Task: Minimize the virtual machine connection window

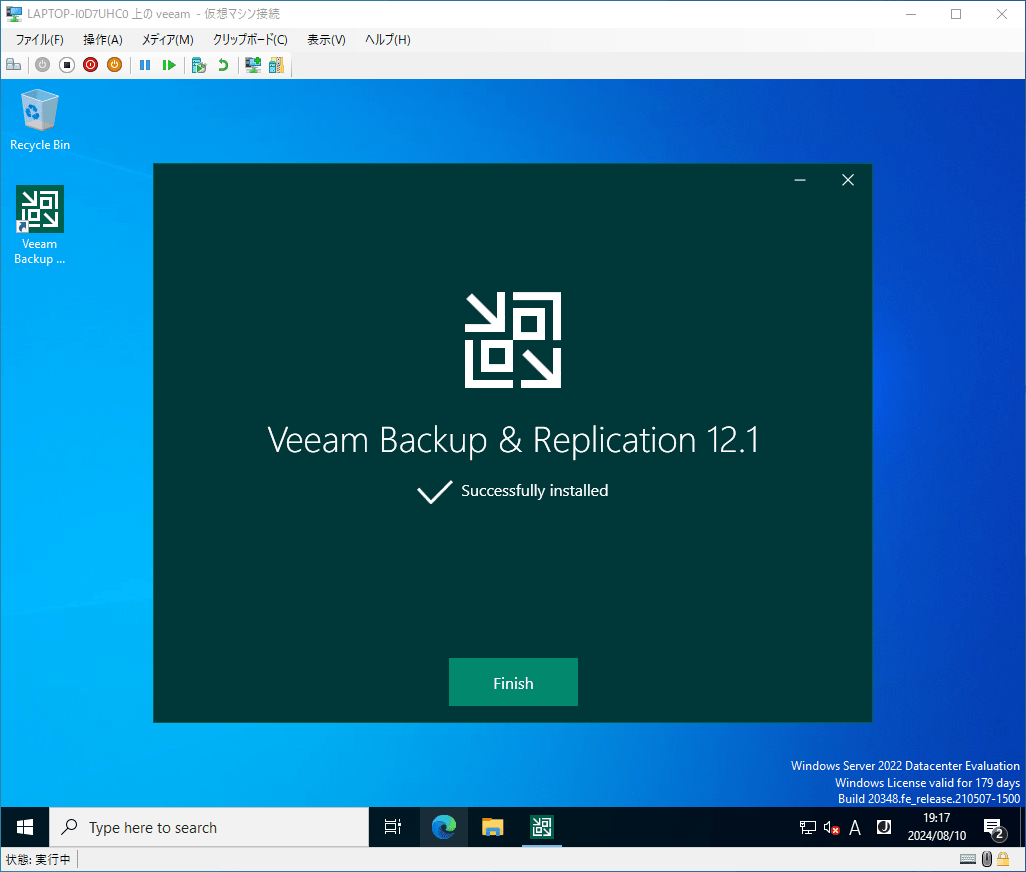Action: [x=910, y=14]
